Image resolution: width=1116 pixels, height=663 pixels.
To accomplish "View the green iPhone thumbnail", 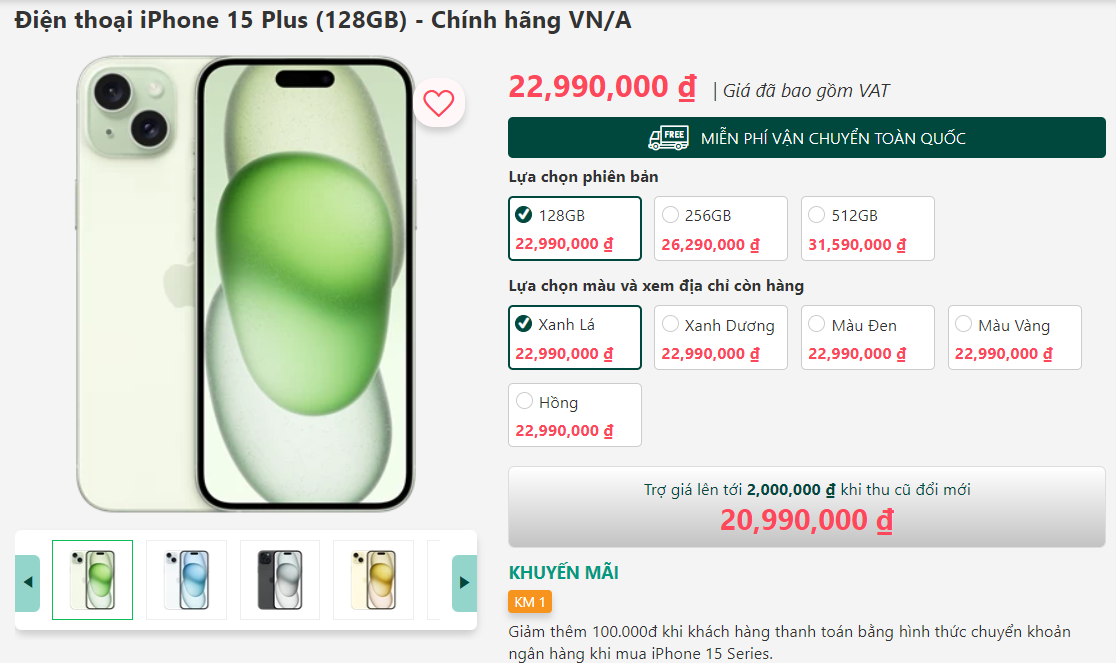I will tap(93, 580).
